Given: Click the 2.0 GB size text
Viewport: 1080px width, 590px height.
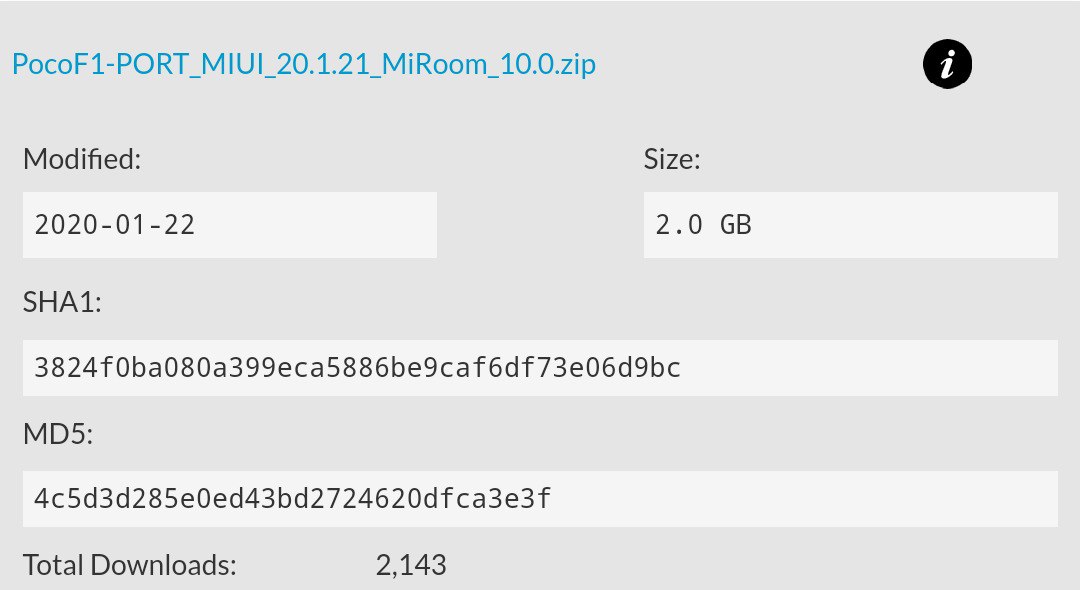Looking at the screenshot, I should 703,225.
